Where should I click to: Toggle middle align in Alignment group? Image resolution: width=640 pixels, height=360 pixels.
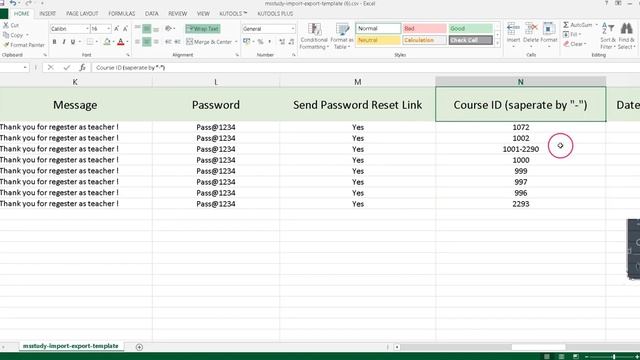pos(147,29)
